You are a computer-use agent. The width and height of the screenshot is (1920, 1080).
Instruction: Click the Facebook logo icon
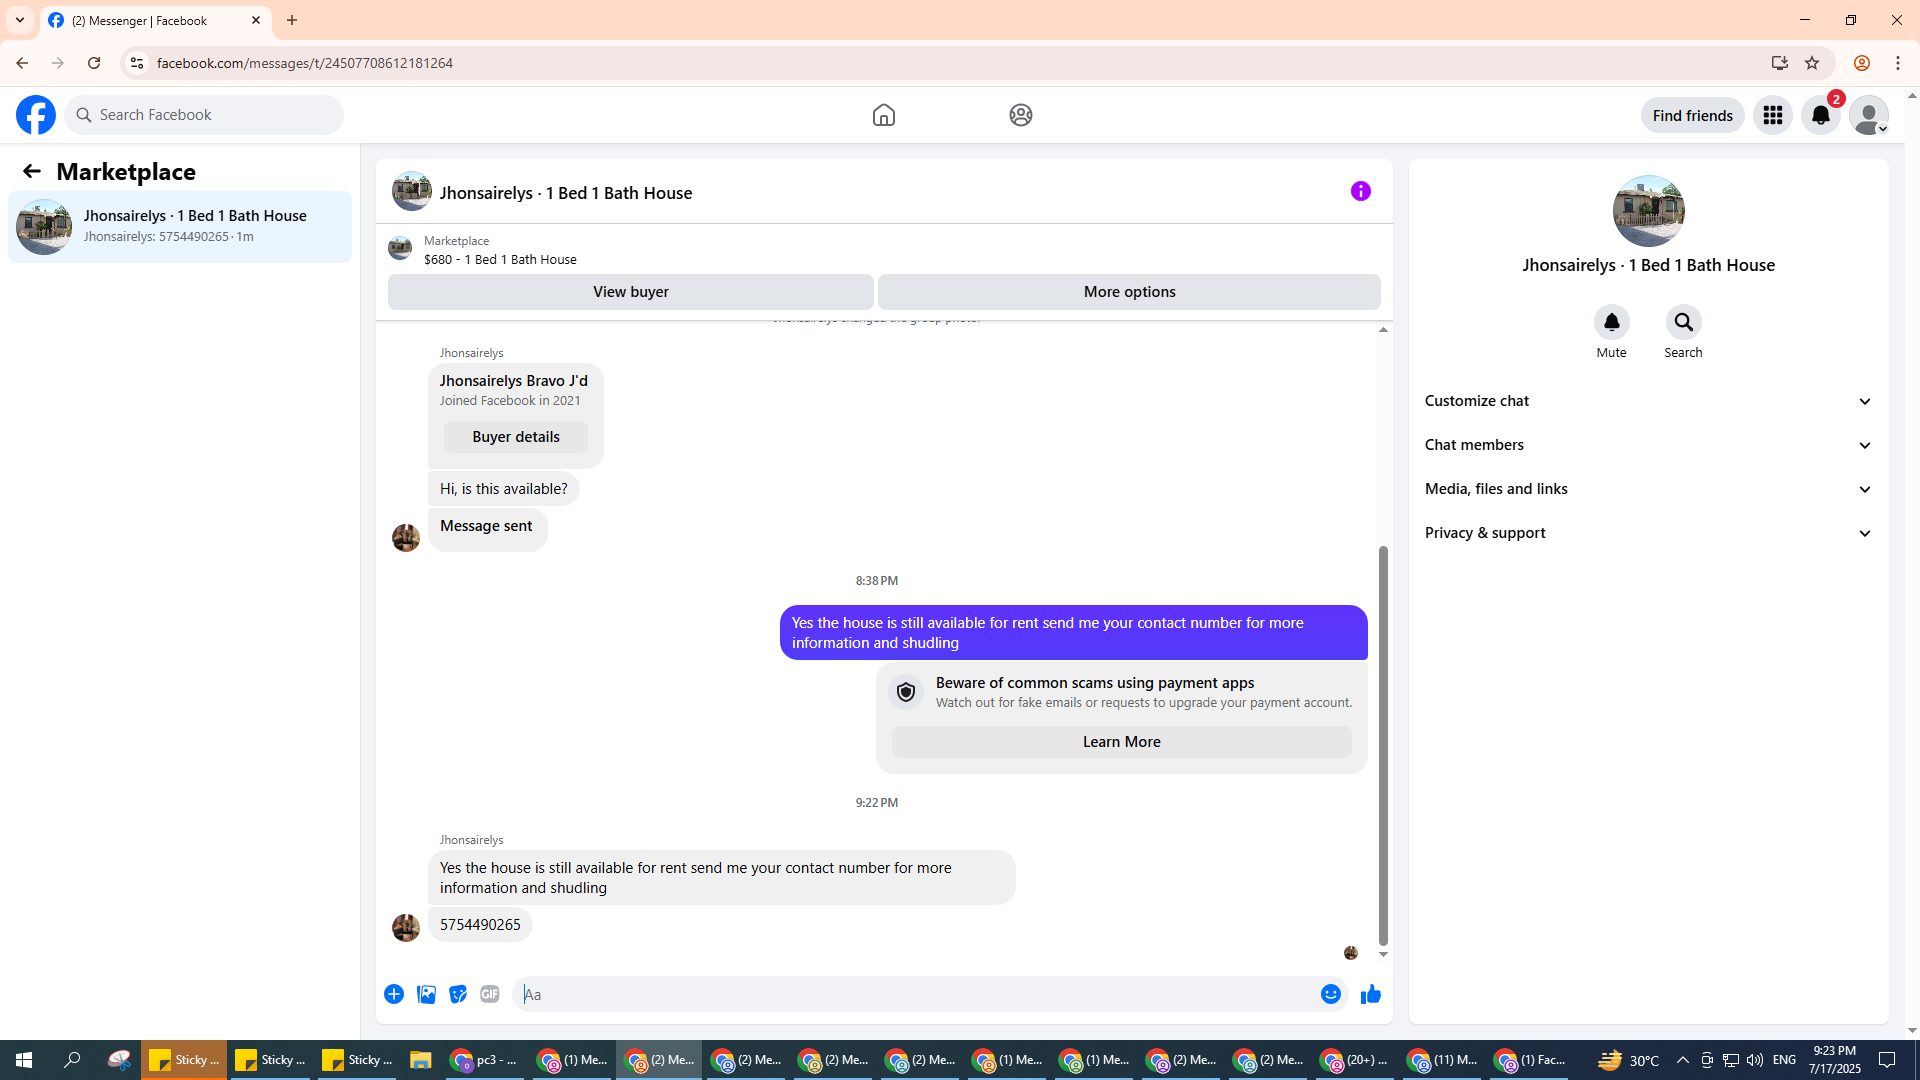[x=36, y=115]
